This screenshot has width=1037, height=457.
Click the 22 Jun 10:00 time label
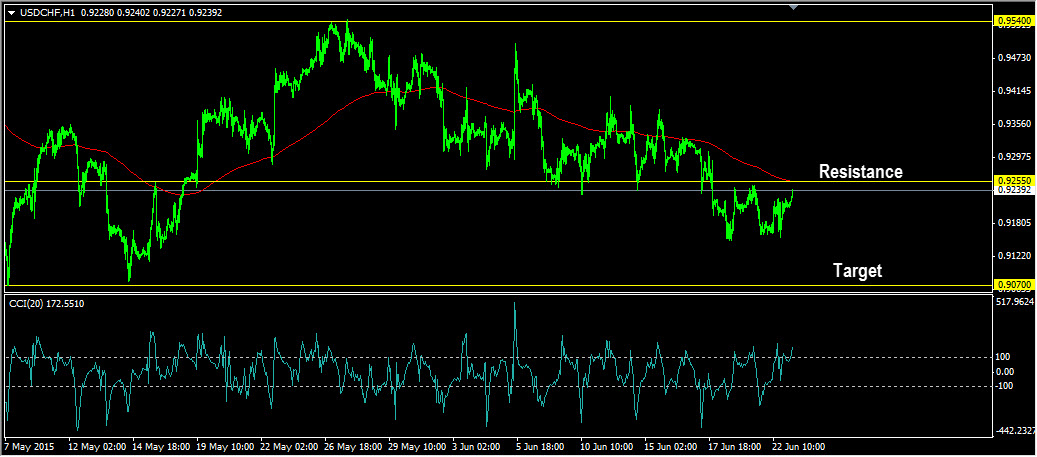tap(800, 446)
